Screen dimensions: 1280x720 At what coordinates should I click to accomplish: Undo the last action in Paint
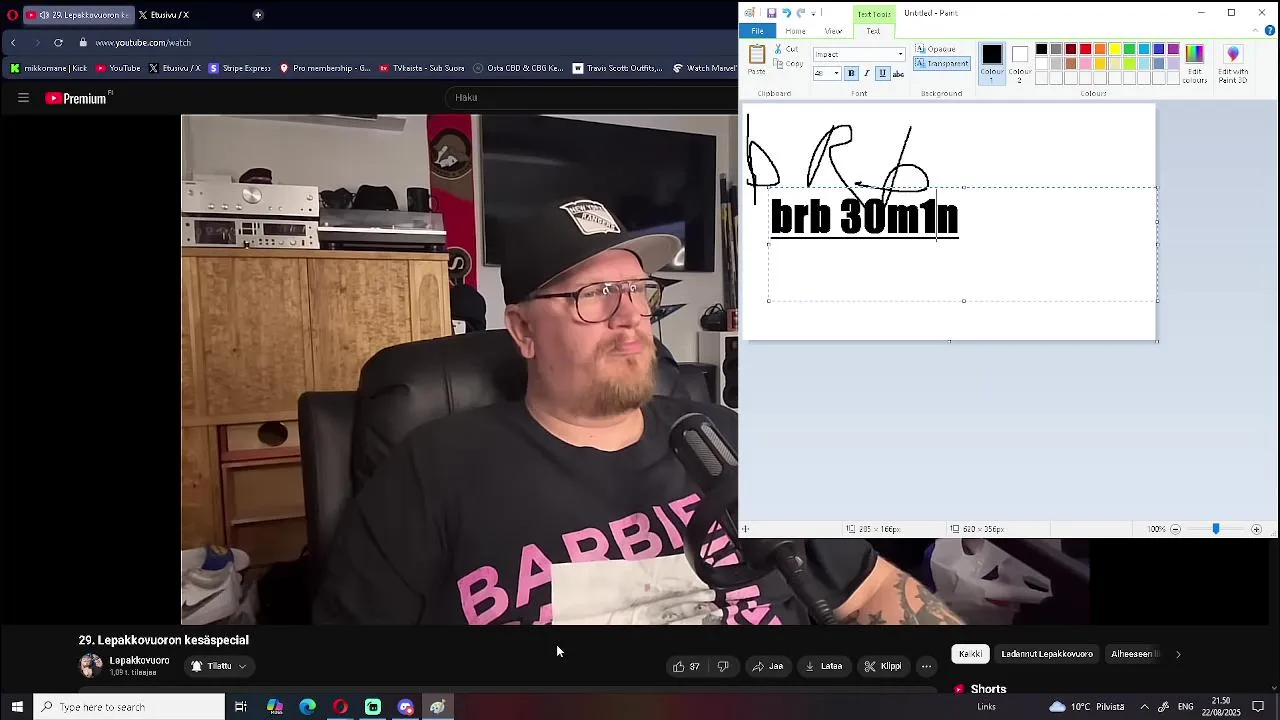coord(786,13)
